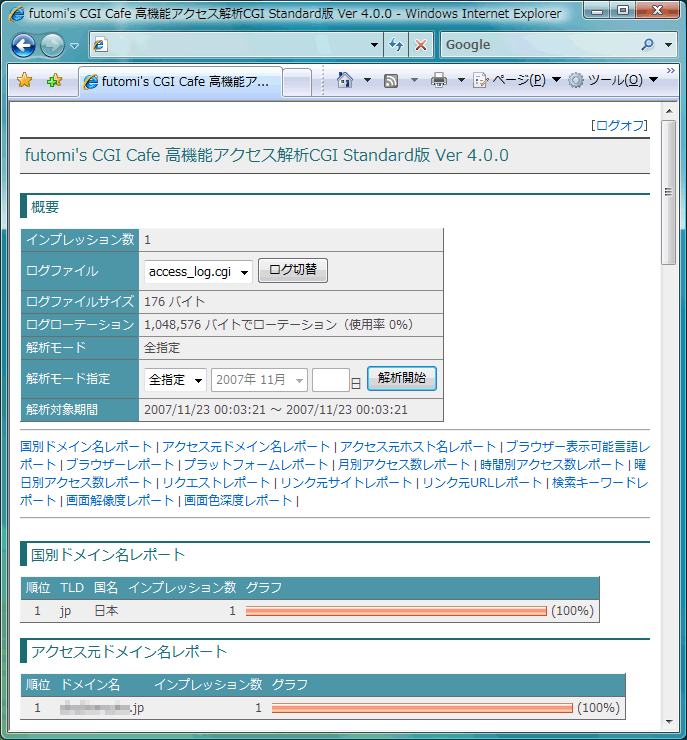Click the 解析開始 button
Viewport: 687px width, 740px height.
(x=402, y=378)
